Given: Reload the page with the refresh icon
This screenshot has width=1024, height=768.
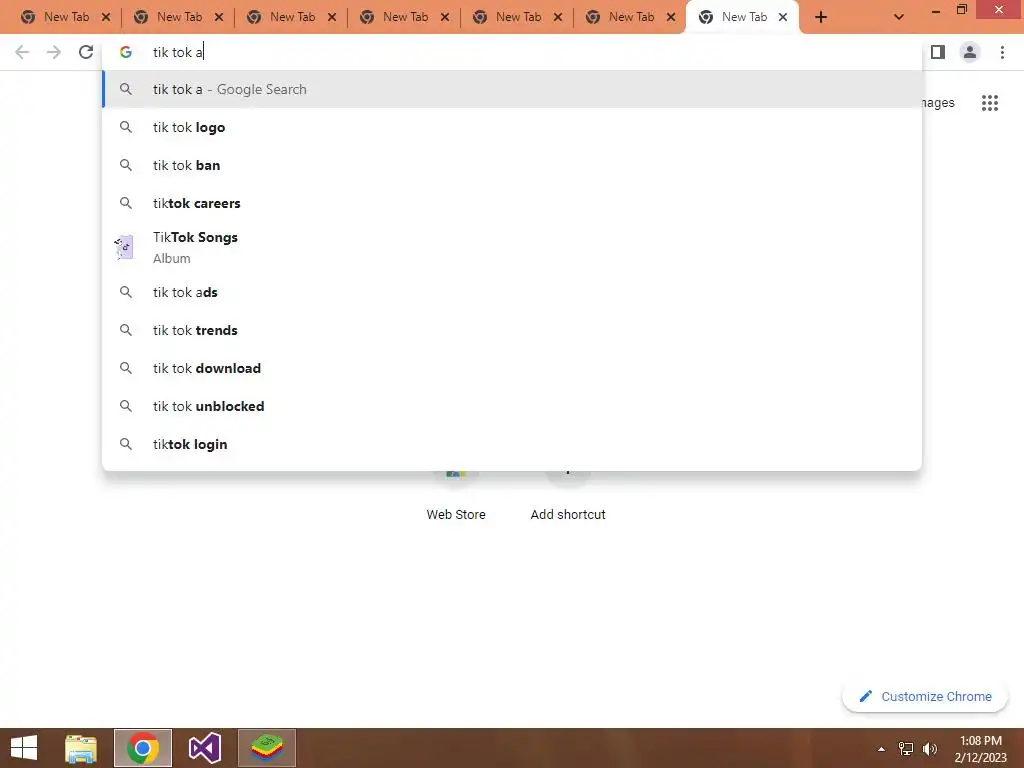Looking at the screenshot, I should point(86,52).
